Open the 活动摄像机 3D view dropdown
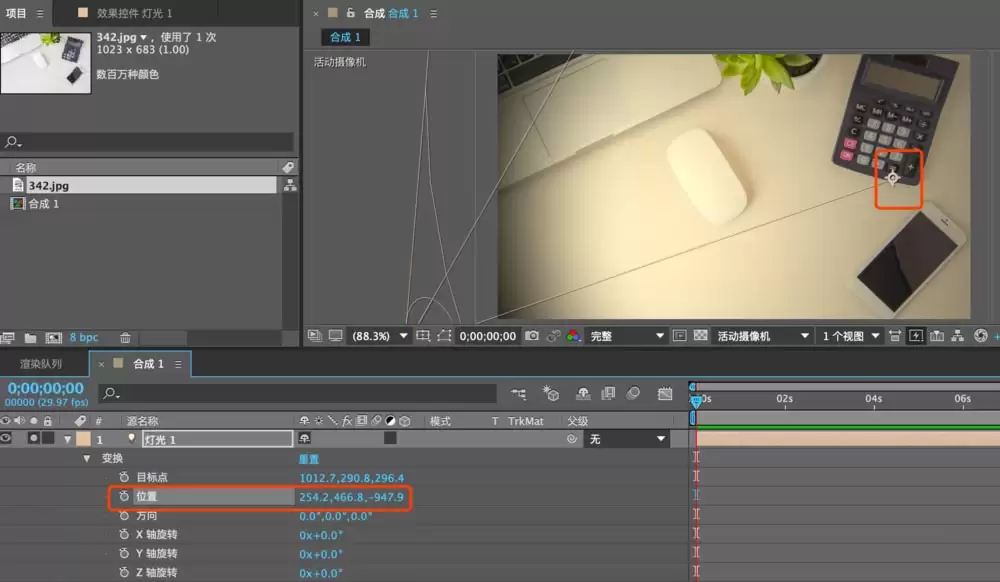Viewport: 1000px width, 582px height. (x=762, y=336)
